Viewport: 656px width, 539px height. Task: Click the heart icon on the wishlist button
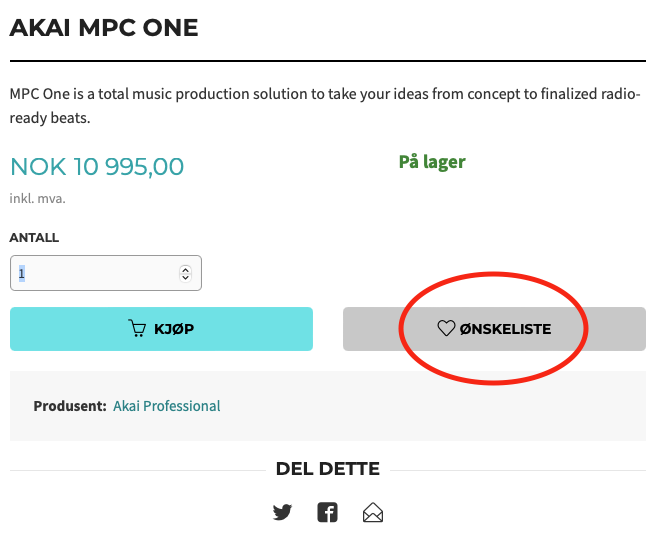pos(446,328)
